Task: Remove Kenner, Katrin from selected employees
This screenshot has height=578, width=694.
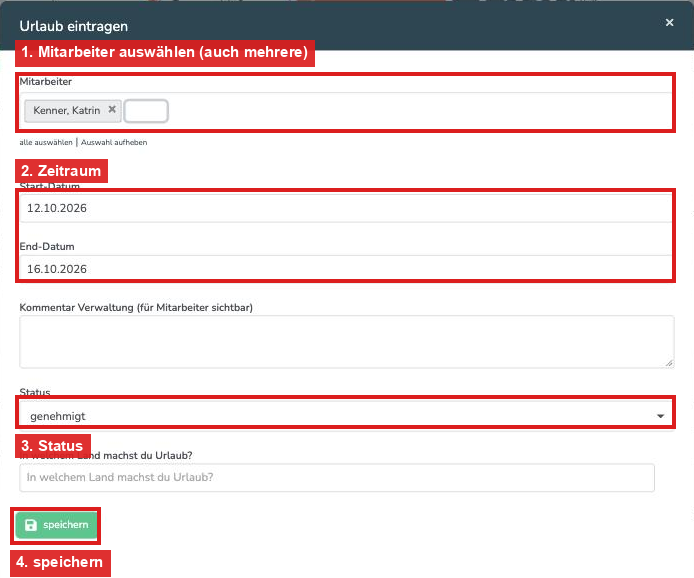Action: [x=112, y=109]
